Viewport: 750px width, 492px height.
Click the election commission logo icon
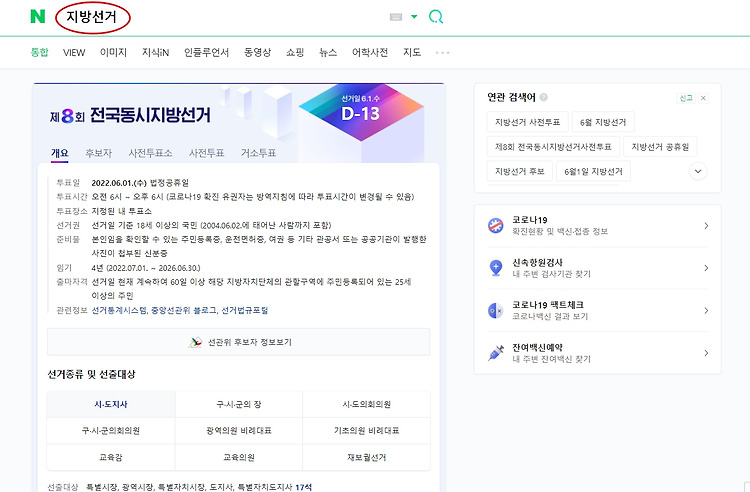coord(195,342)
